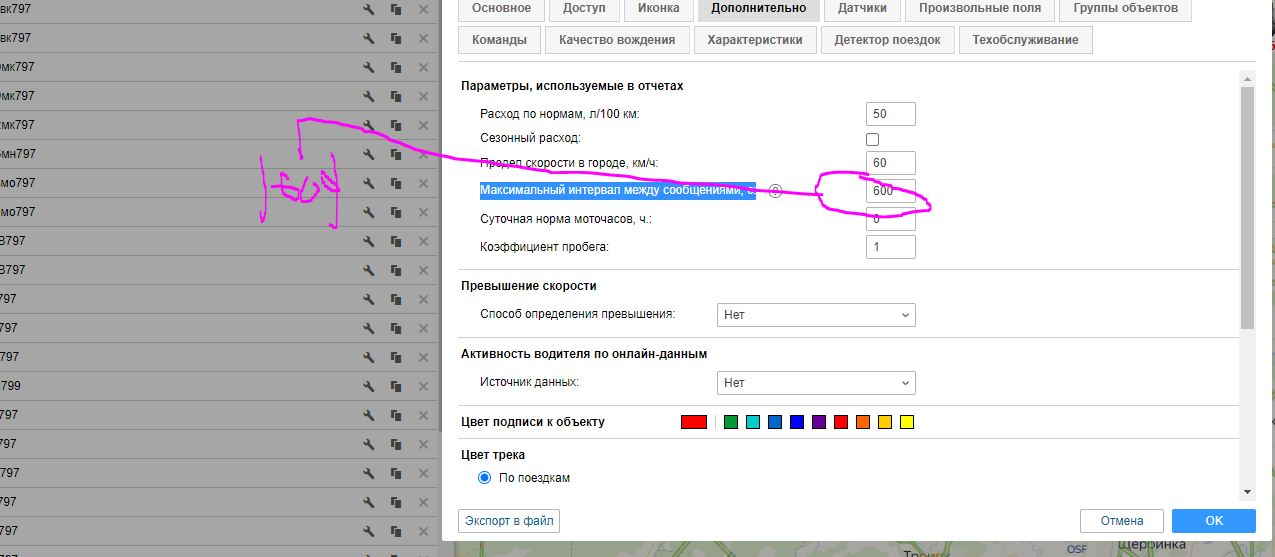
Task: Confirm the dialog with the OK button
Action: [1213, 521]
